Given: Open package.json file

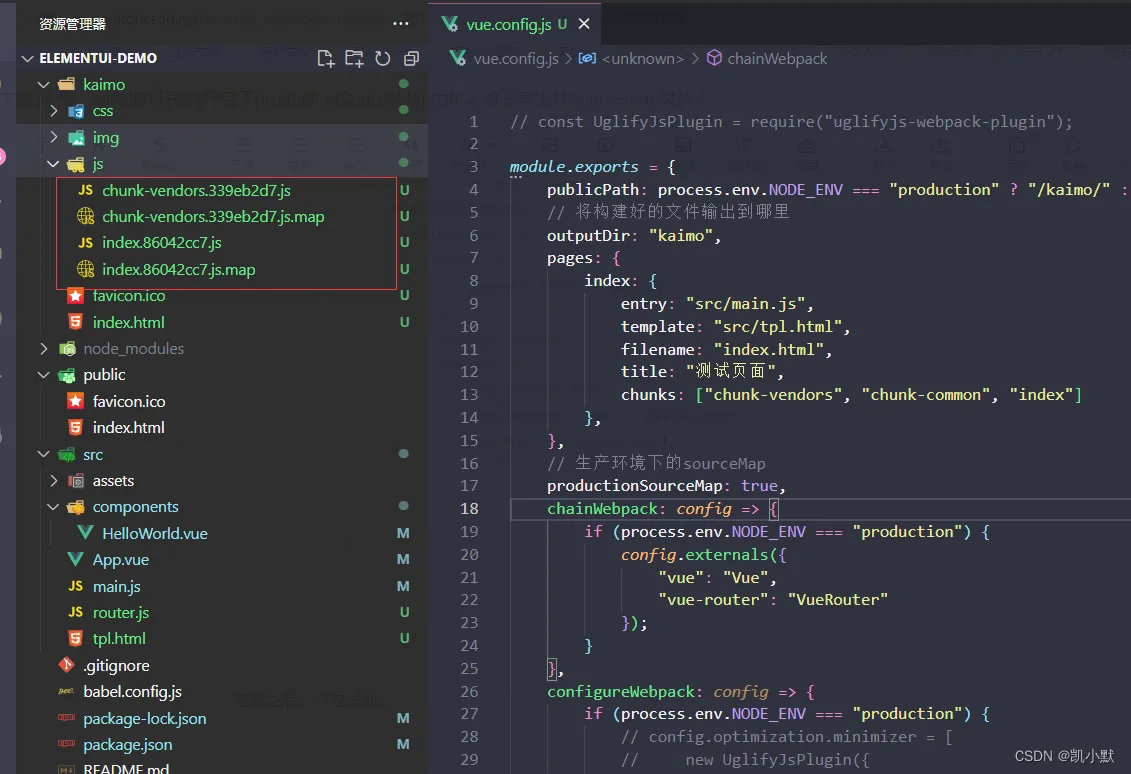Looking at the screenshot, I should pos(127,745).
